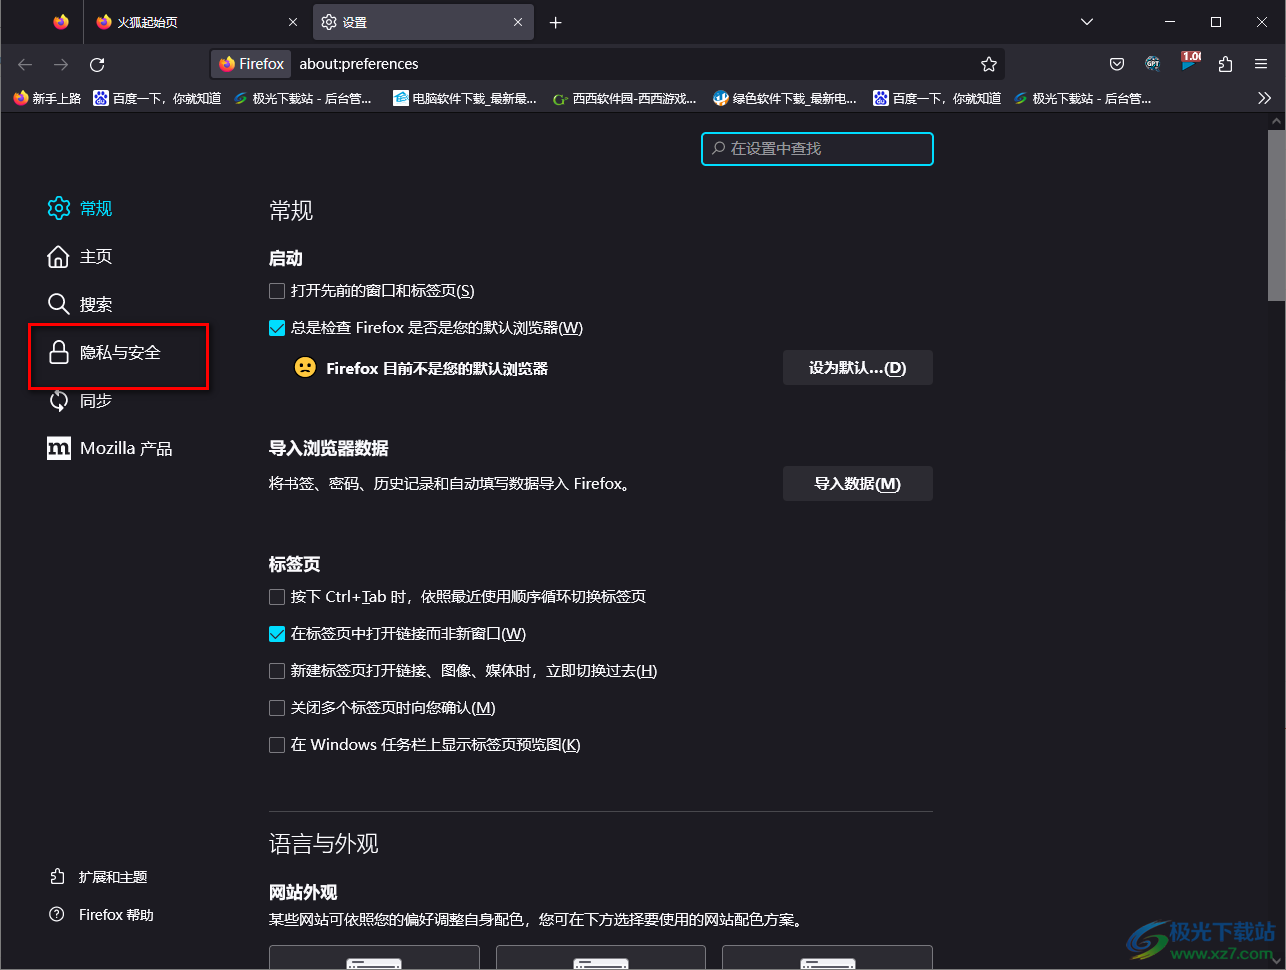
Task: Uncheck 在标签页中打开链接而非新窗口
Action: [x=277, y=634]
